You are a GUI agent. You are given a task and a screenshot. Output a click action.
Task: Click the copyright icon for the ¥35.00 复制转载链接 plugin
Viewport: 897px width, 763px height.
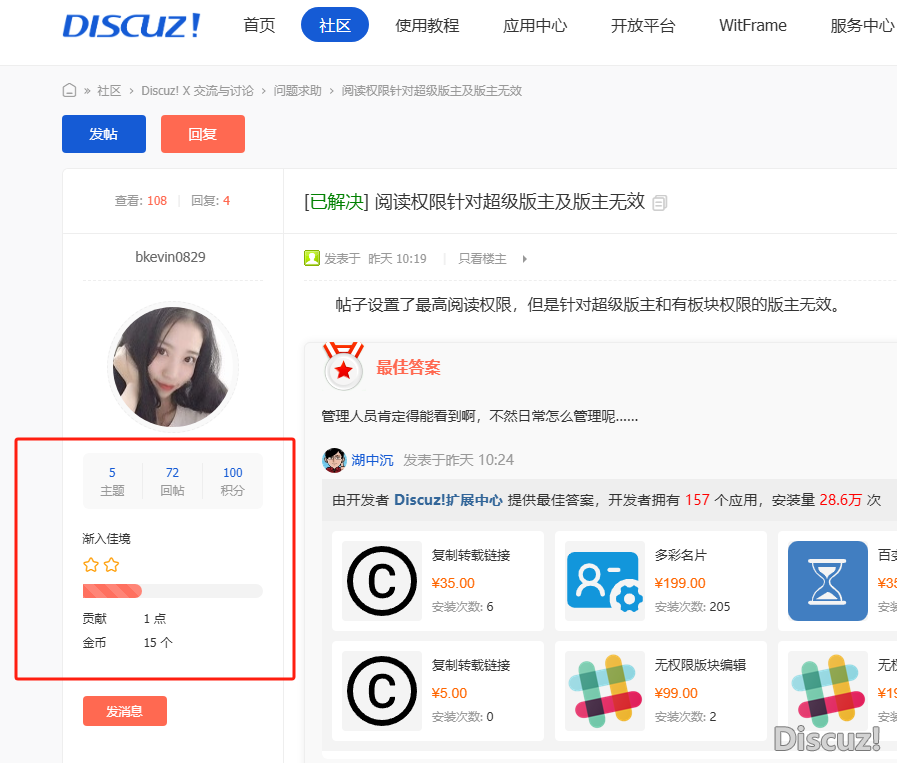[383, 581]
